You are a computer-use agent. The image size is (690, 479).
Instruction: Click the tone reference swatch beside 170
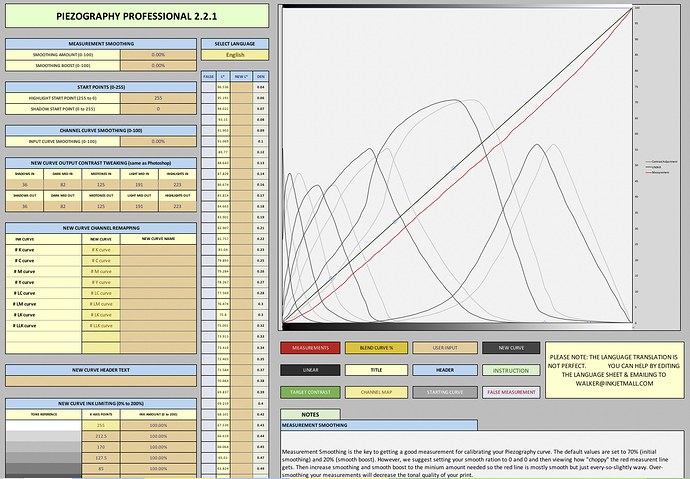pyautogui.click(x=44, y=447)
